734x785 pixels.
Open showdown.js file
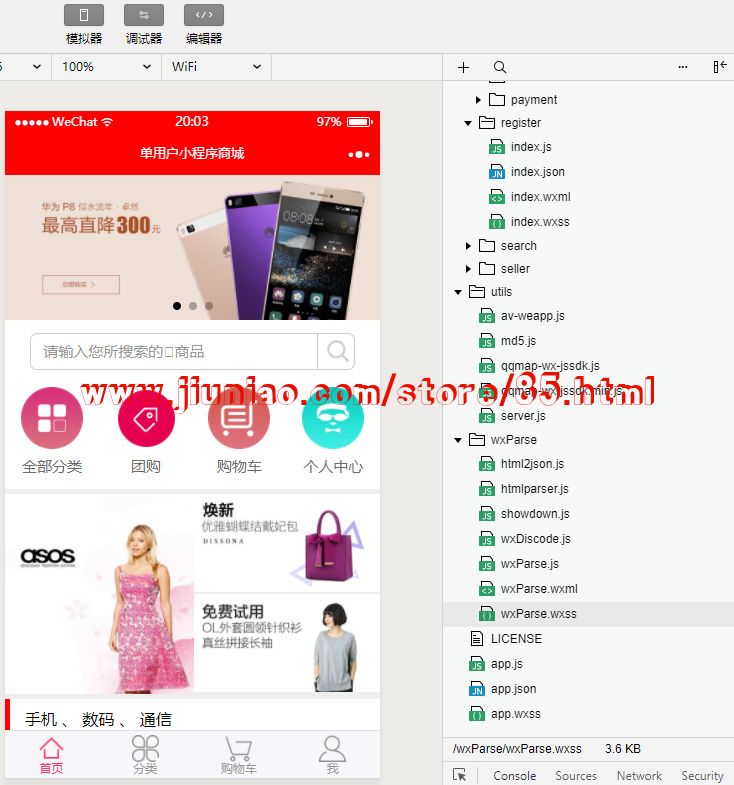pos(524,514)
